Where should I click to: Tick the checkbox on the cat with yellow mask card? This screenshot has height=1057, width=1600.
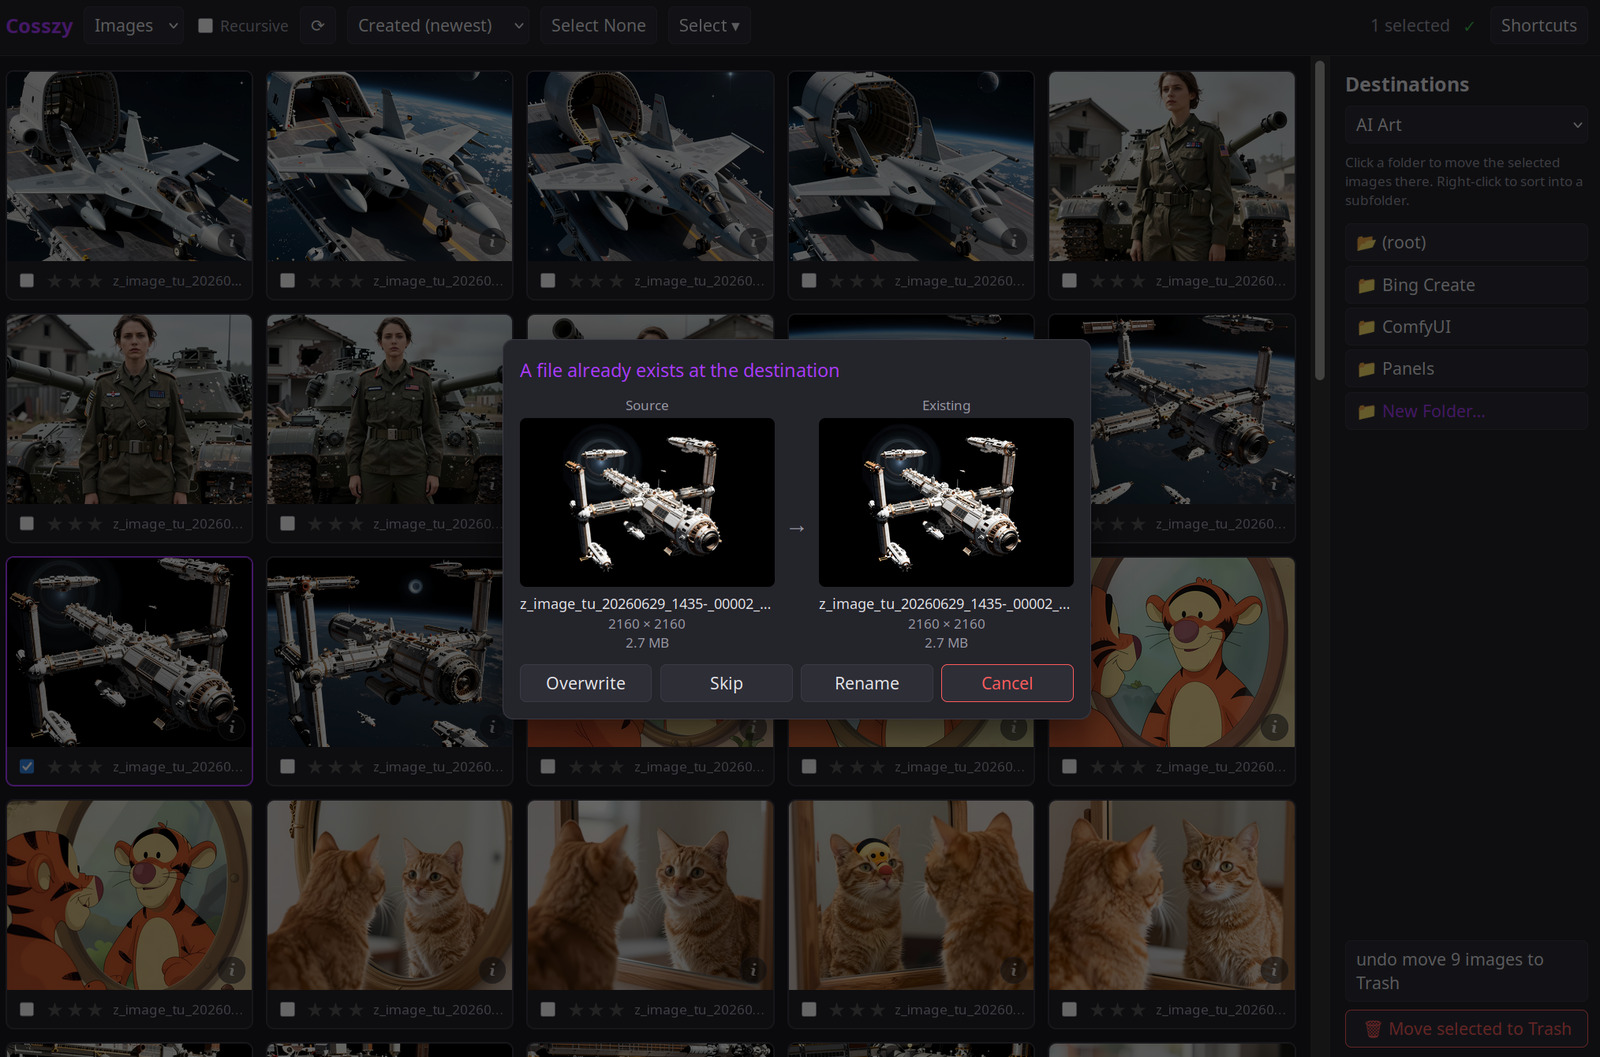pos(809,1010)
